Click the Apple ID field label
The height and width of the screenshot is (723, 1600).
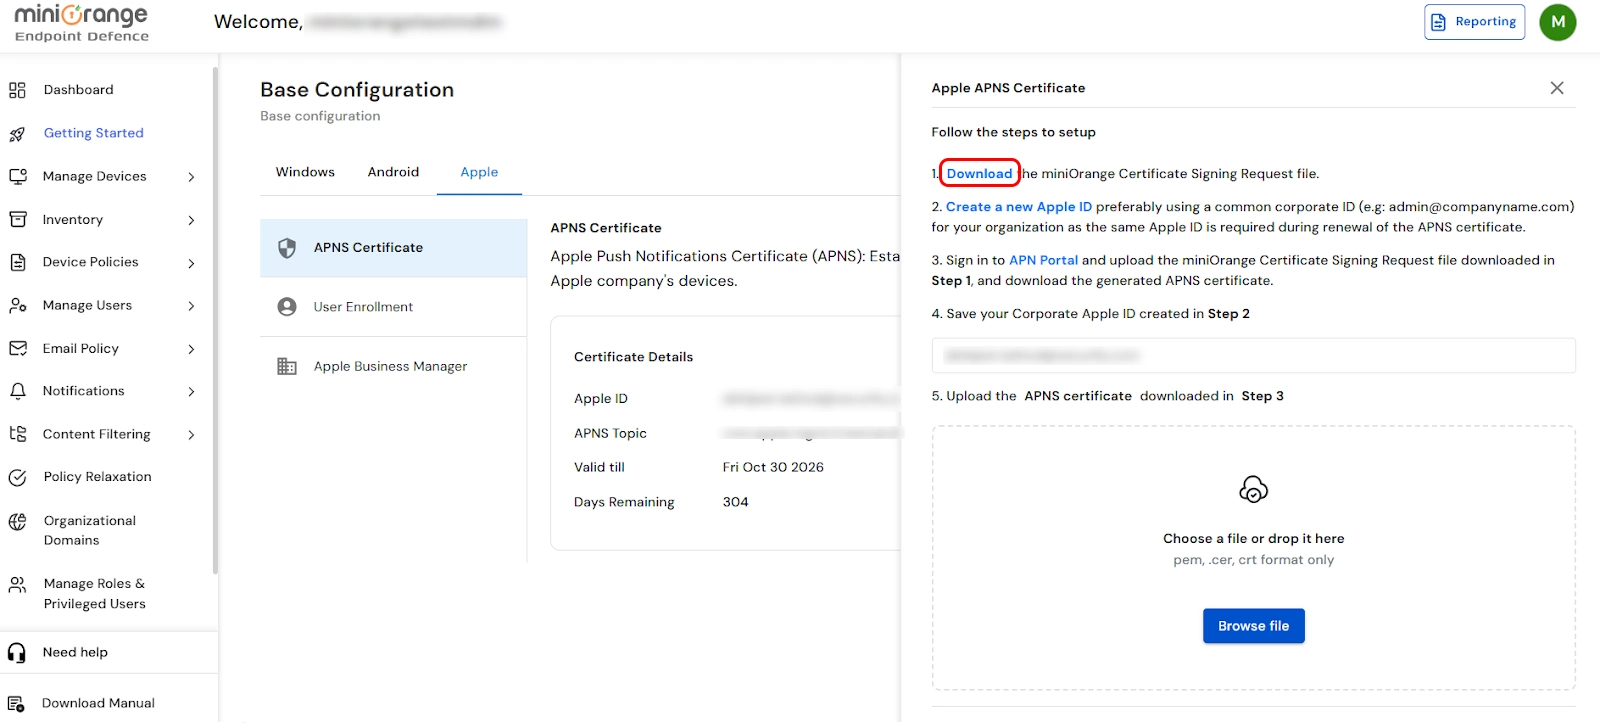click(601, 398)
